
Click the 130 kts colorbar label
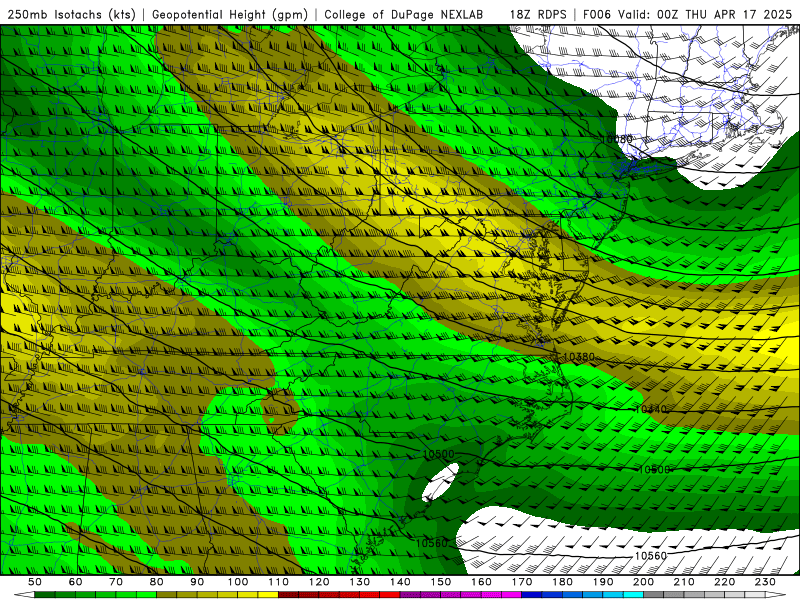(360, 582)
